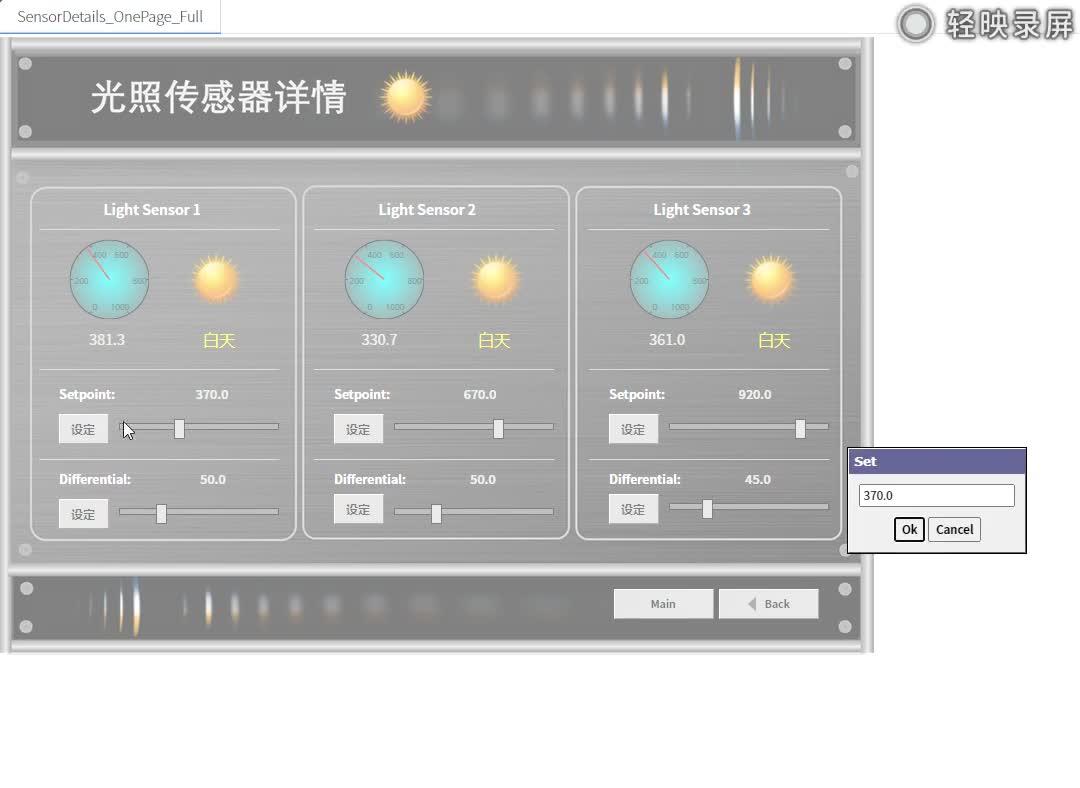This screenshot has width=1080, height=788.
Task: Click the Light Sensor 3 gauge dial
Action: pos(668,278)
